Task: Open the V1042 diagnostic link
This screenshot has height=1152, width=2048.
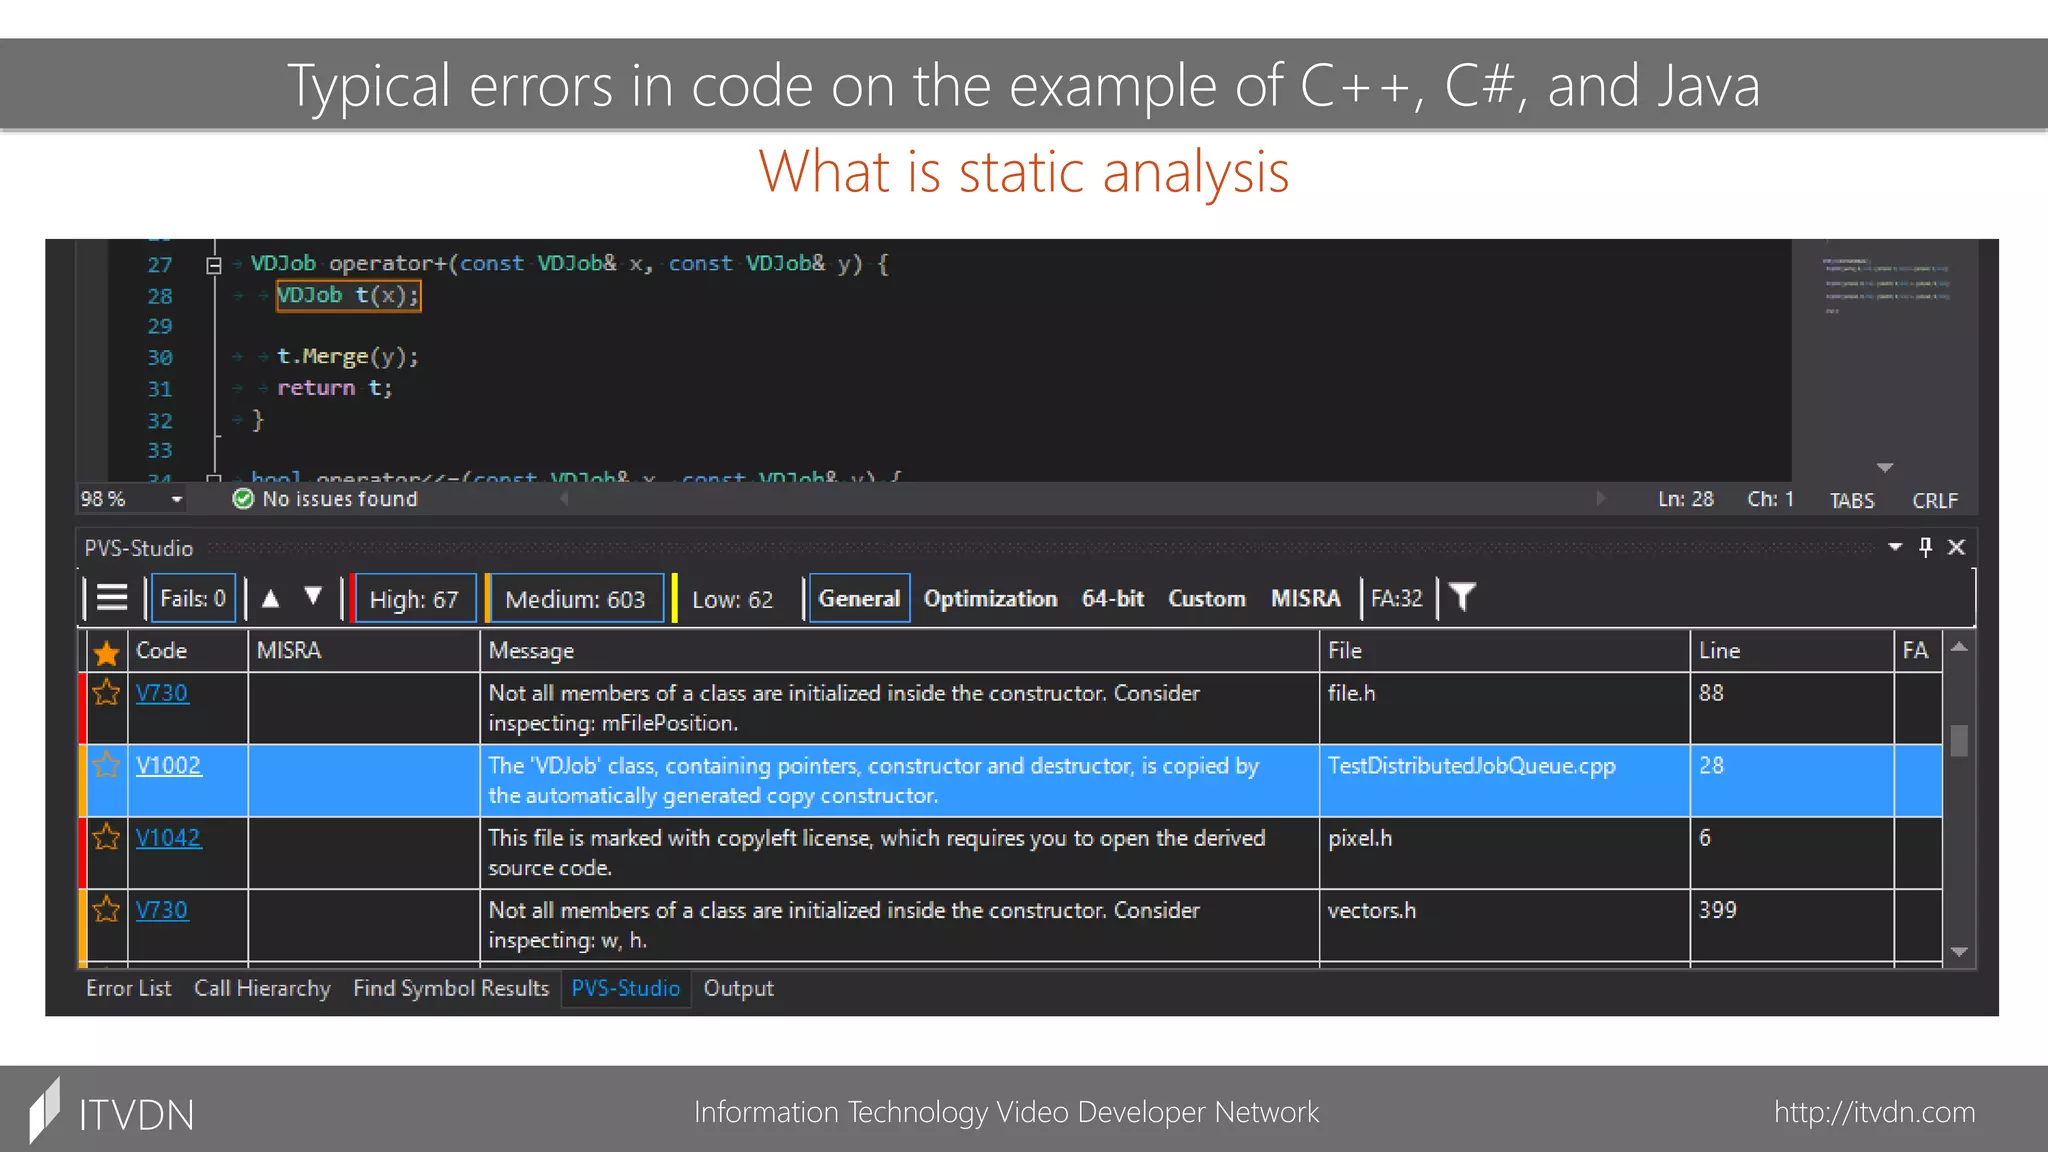Action: [x=169, y=837]
